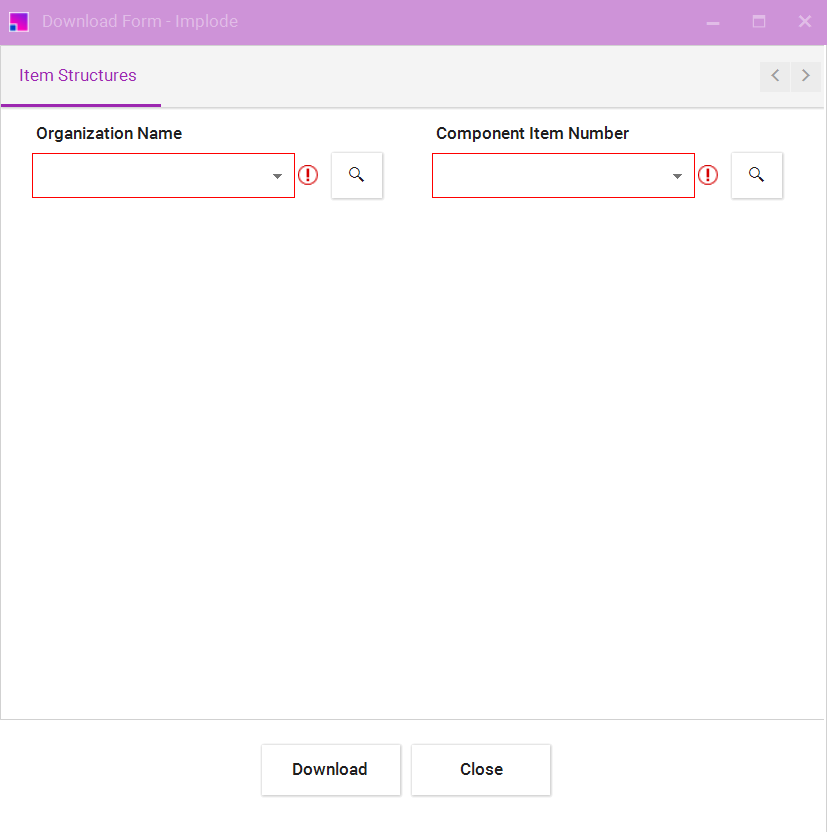
Task: Minimize the Download Form window
Action: coord(713,22)
